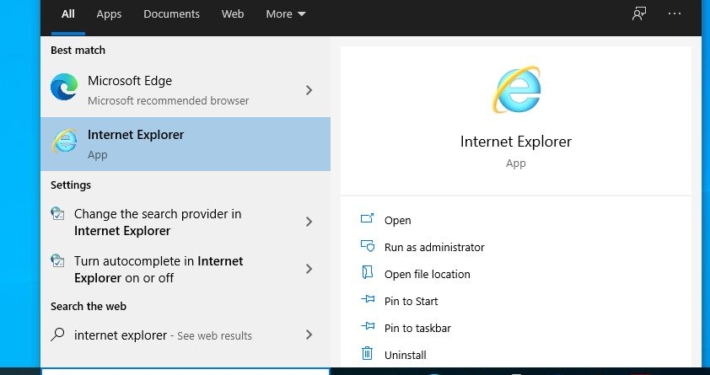
Task: Choose Uninstall action
Action: [x=405, y=355]
